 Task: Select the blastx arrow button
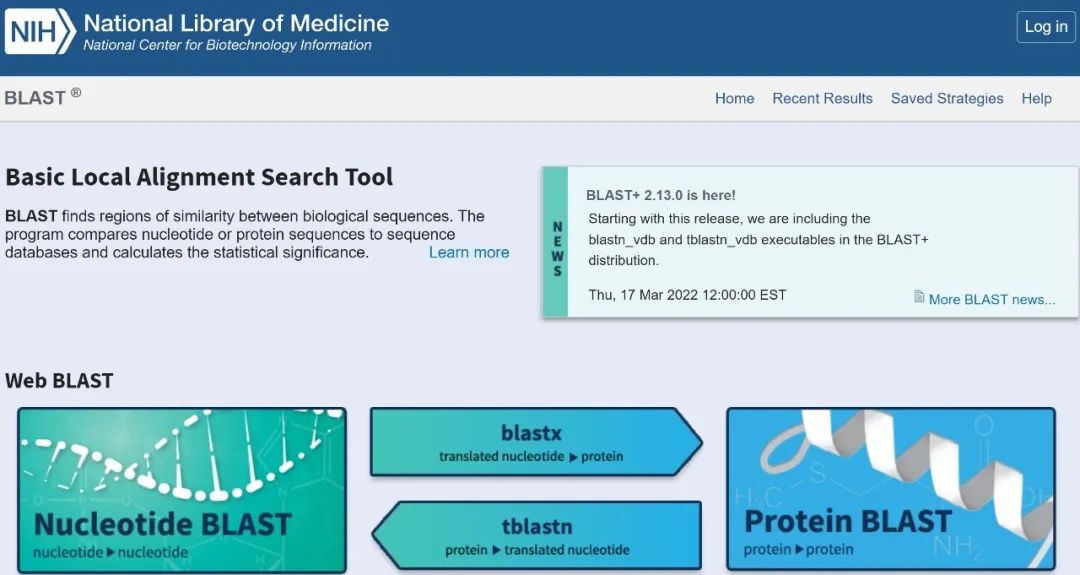tap(536, 442)
